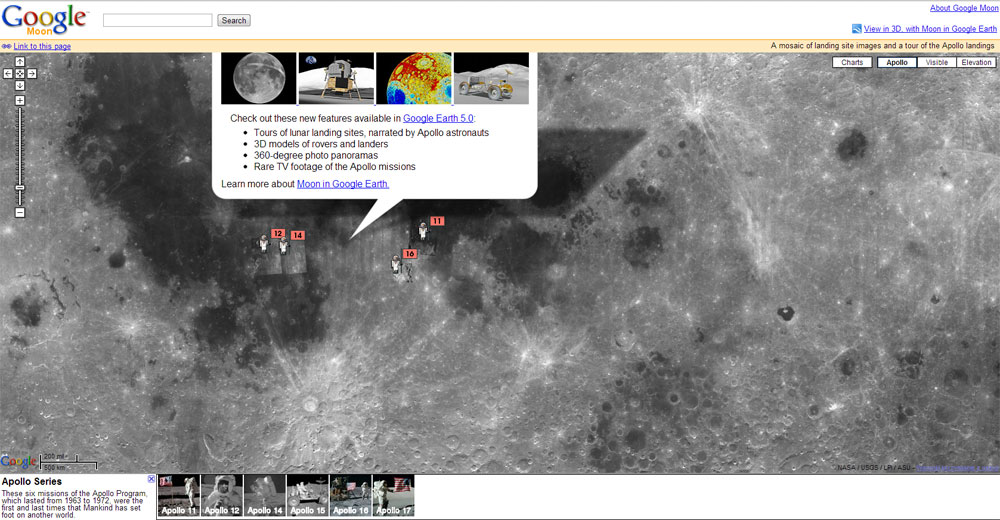This screenshot has height=520, width=1000.
Task: Click the red 14 flag label
Action: [298, 235]
